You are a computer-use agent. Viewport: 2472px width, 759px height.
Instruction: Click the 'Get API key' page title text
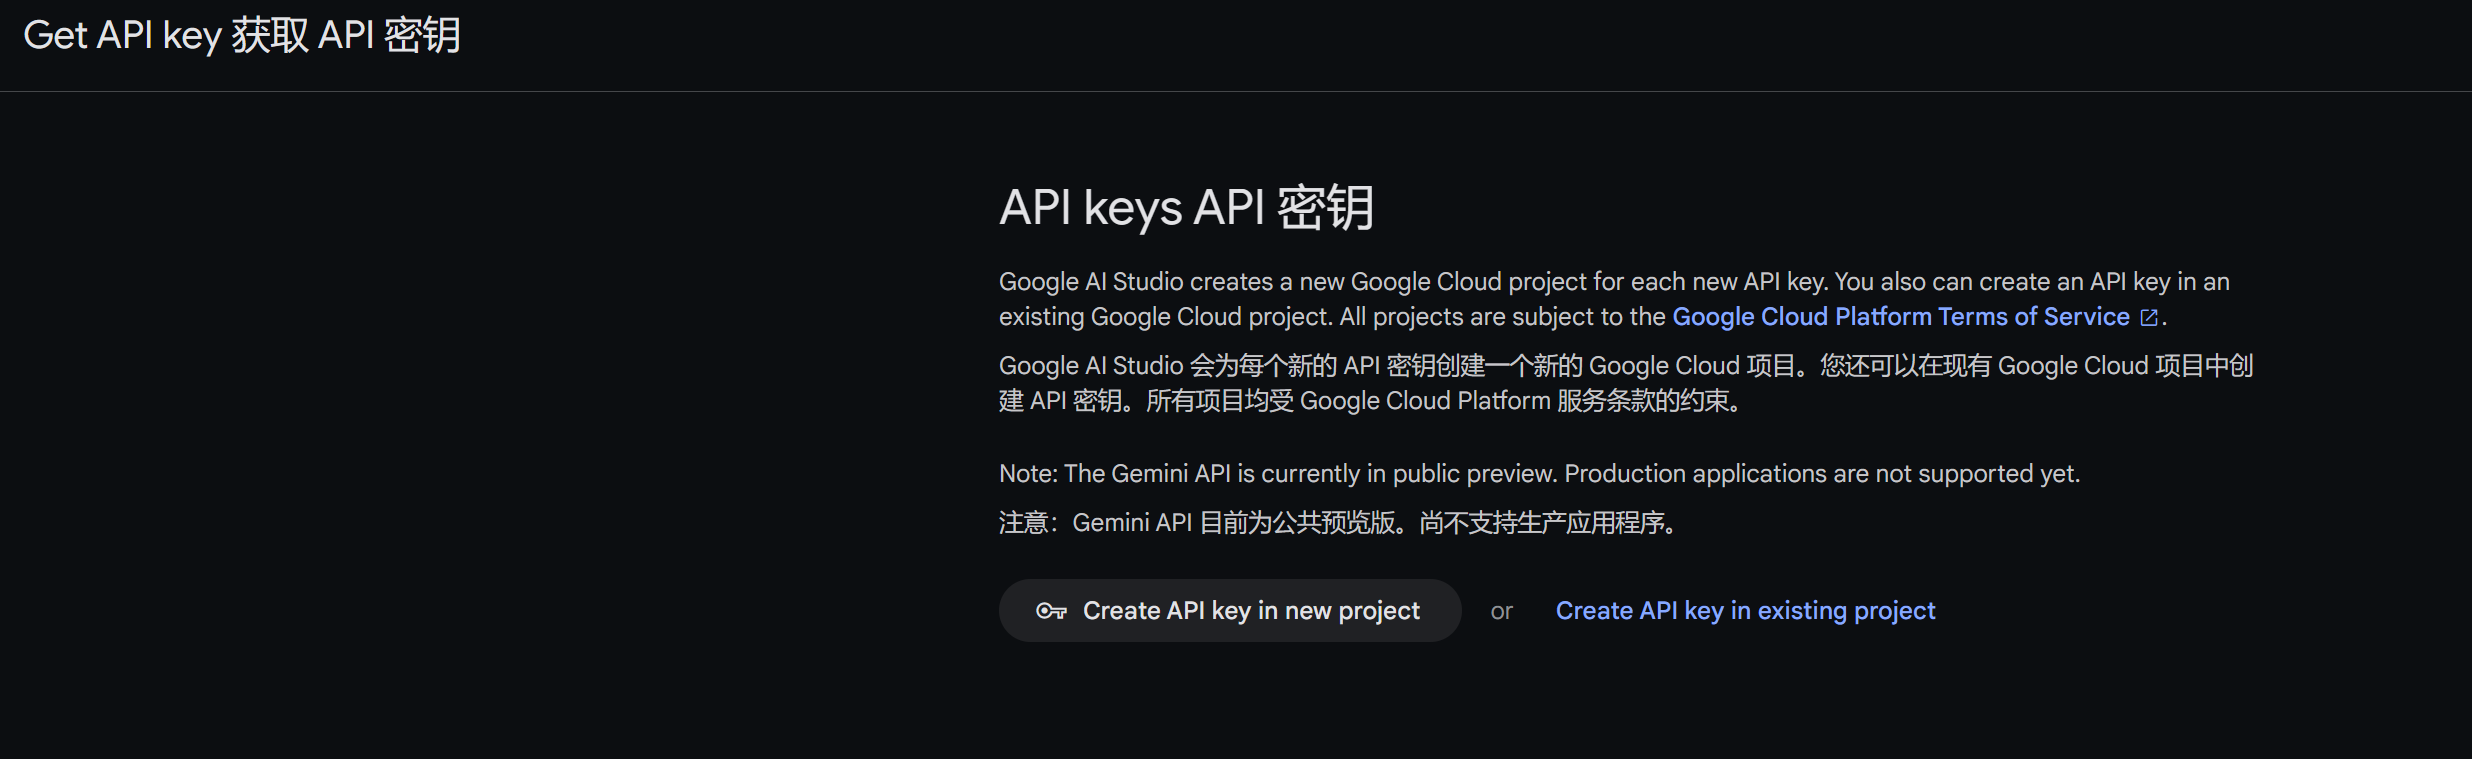click(x=122, y=36)
